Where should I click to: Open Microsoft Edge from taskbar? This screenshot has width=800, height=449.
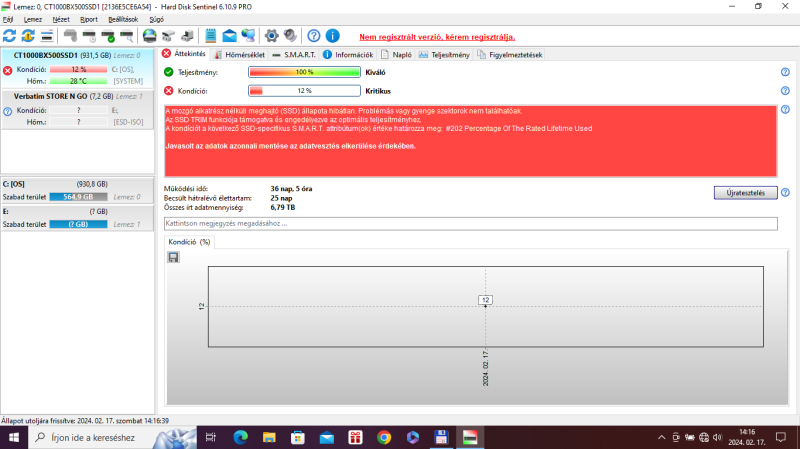coord(240,437)
